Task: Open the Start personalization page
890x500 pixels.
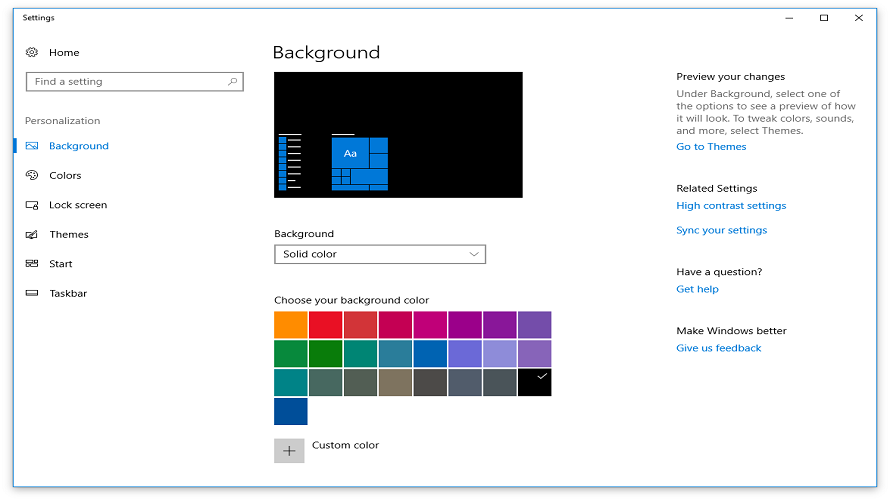Action: point(61,264)
